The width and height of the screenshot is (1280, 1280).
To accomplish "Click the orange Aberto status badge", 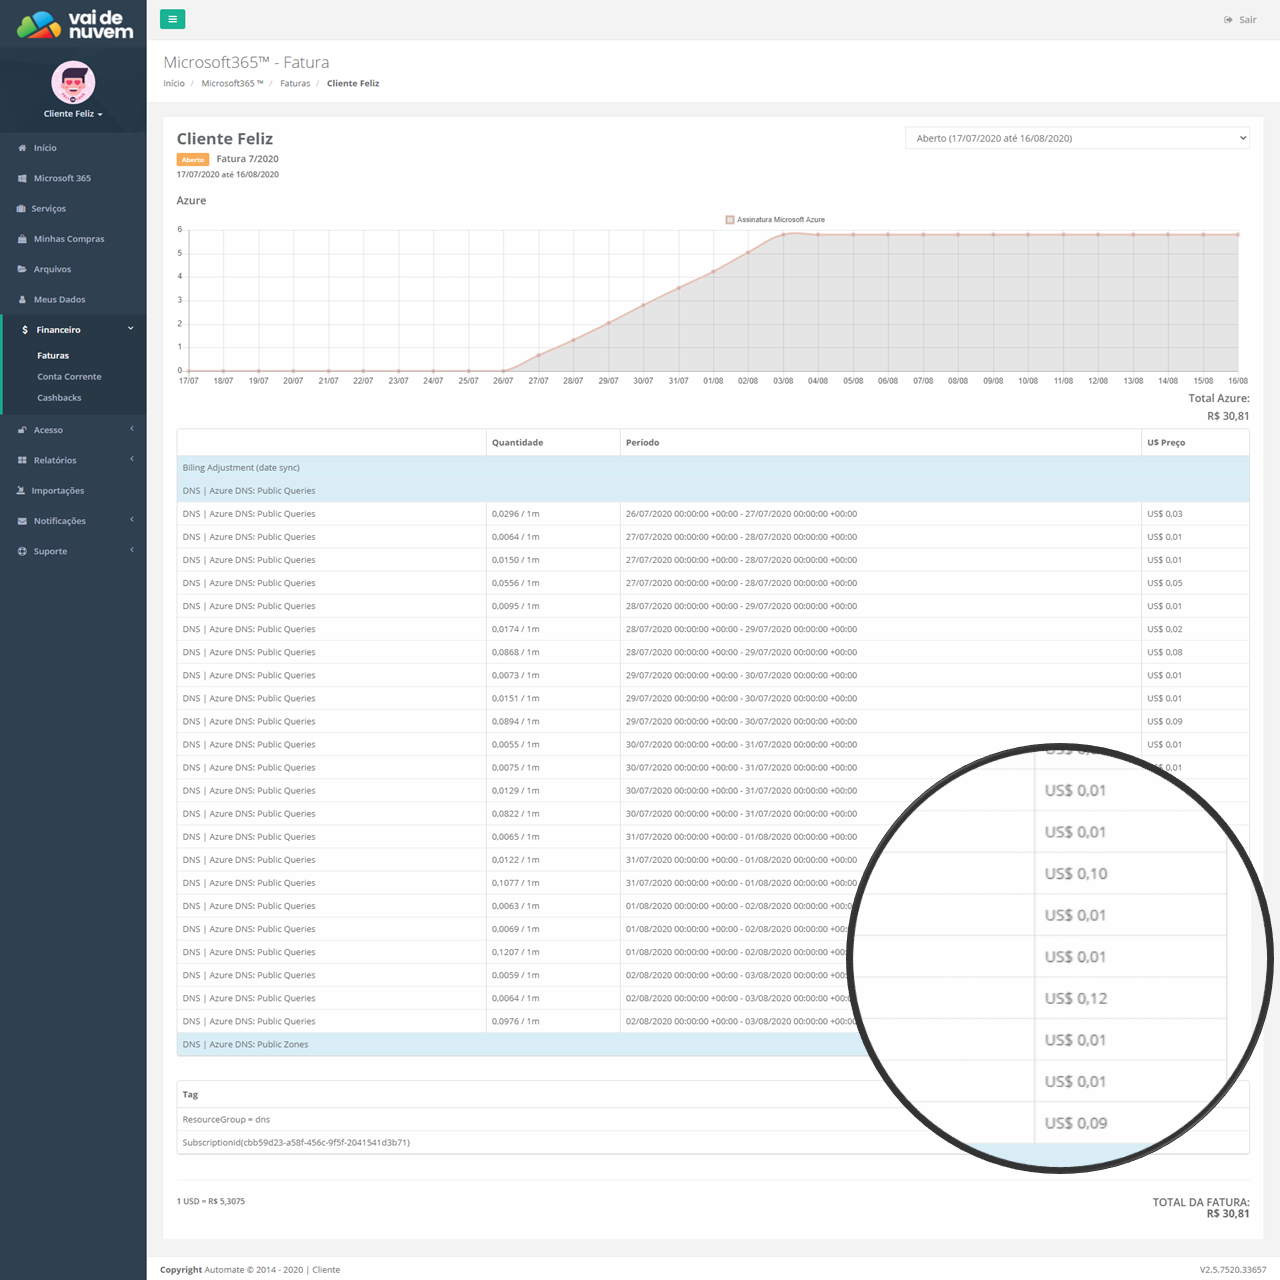I will coord(193,160).
